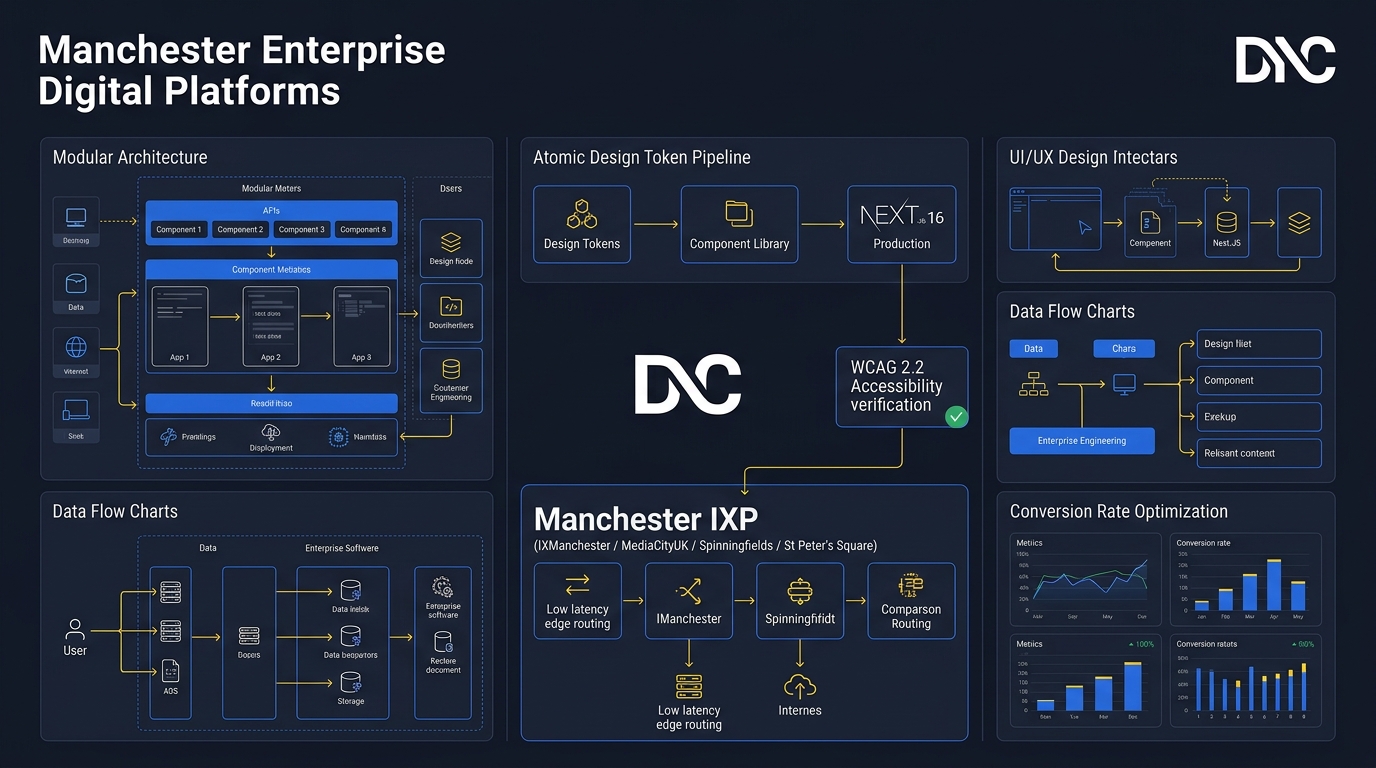Screen dimensions: 1376x768
Task: Open the Namidass gear chip icon
Action: tap(338, 437)
